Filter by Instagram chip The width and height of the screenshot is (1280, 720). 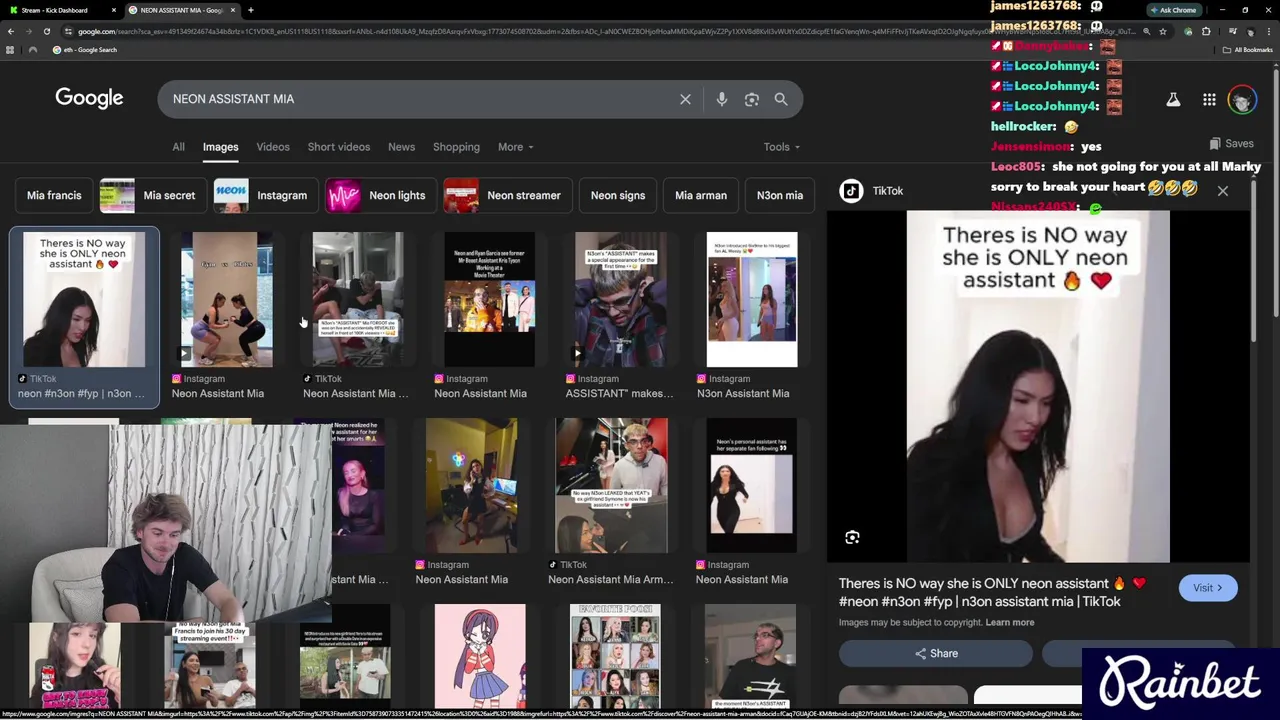pyautogui.click(x=265, y=195)
